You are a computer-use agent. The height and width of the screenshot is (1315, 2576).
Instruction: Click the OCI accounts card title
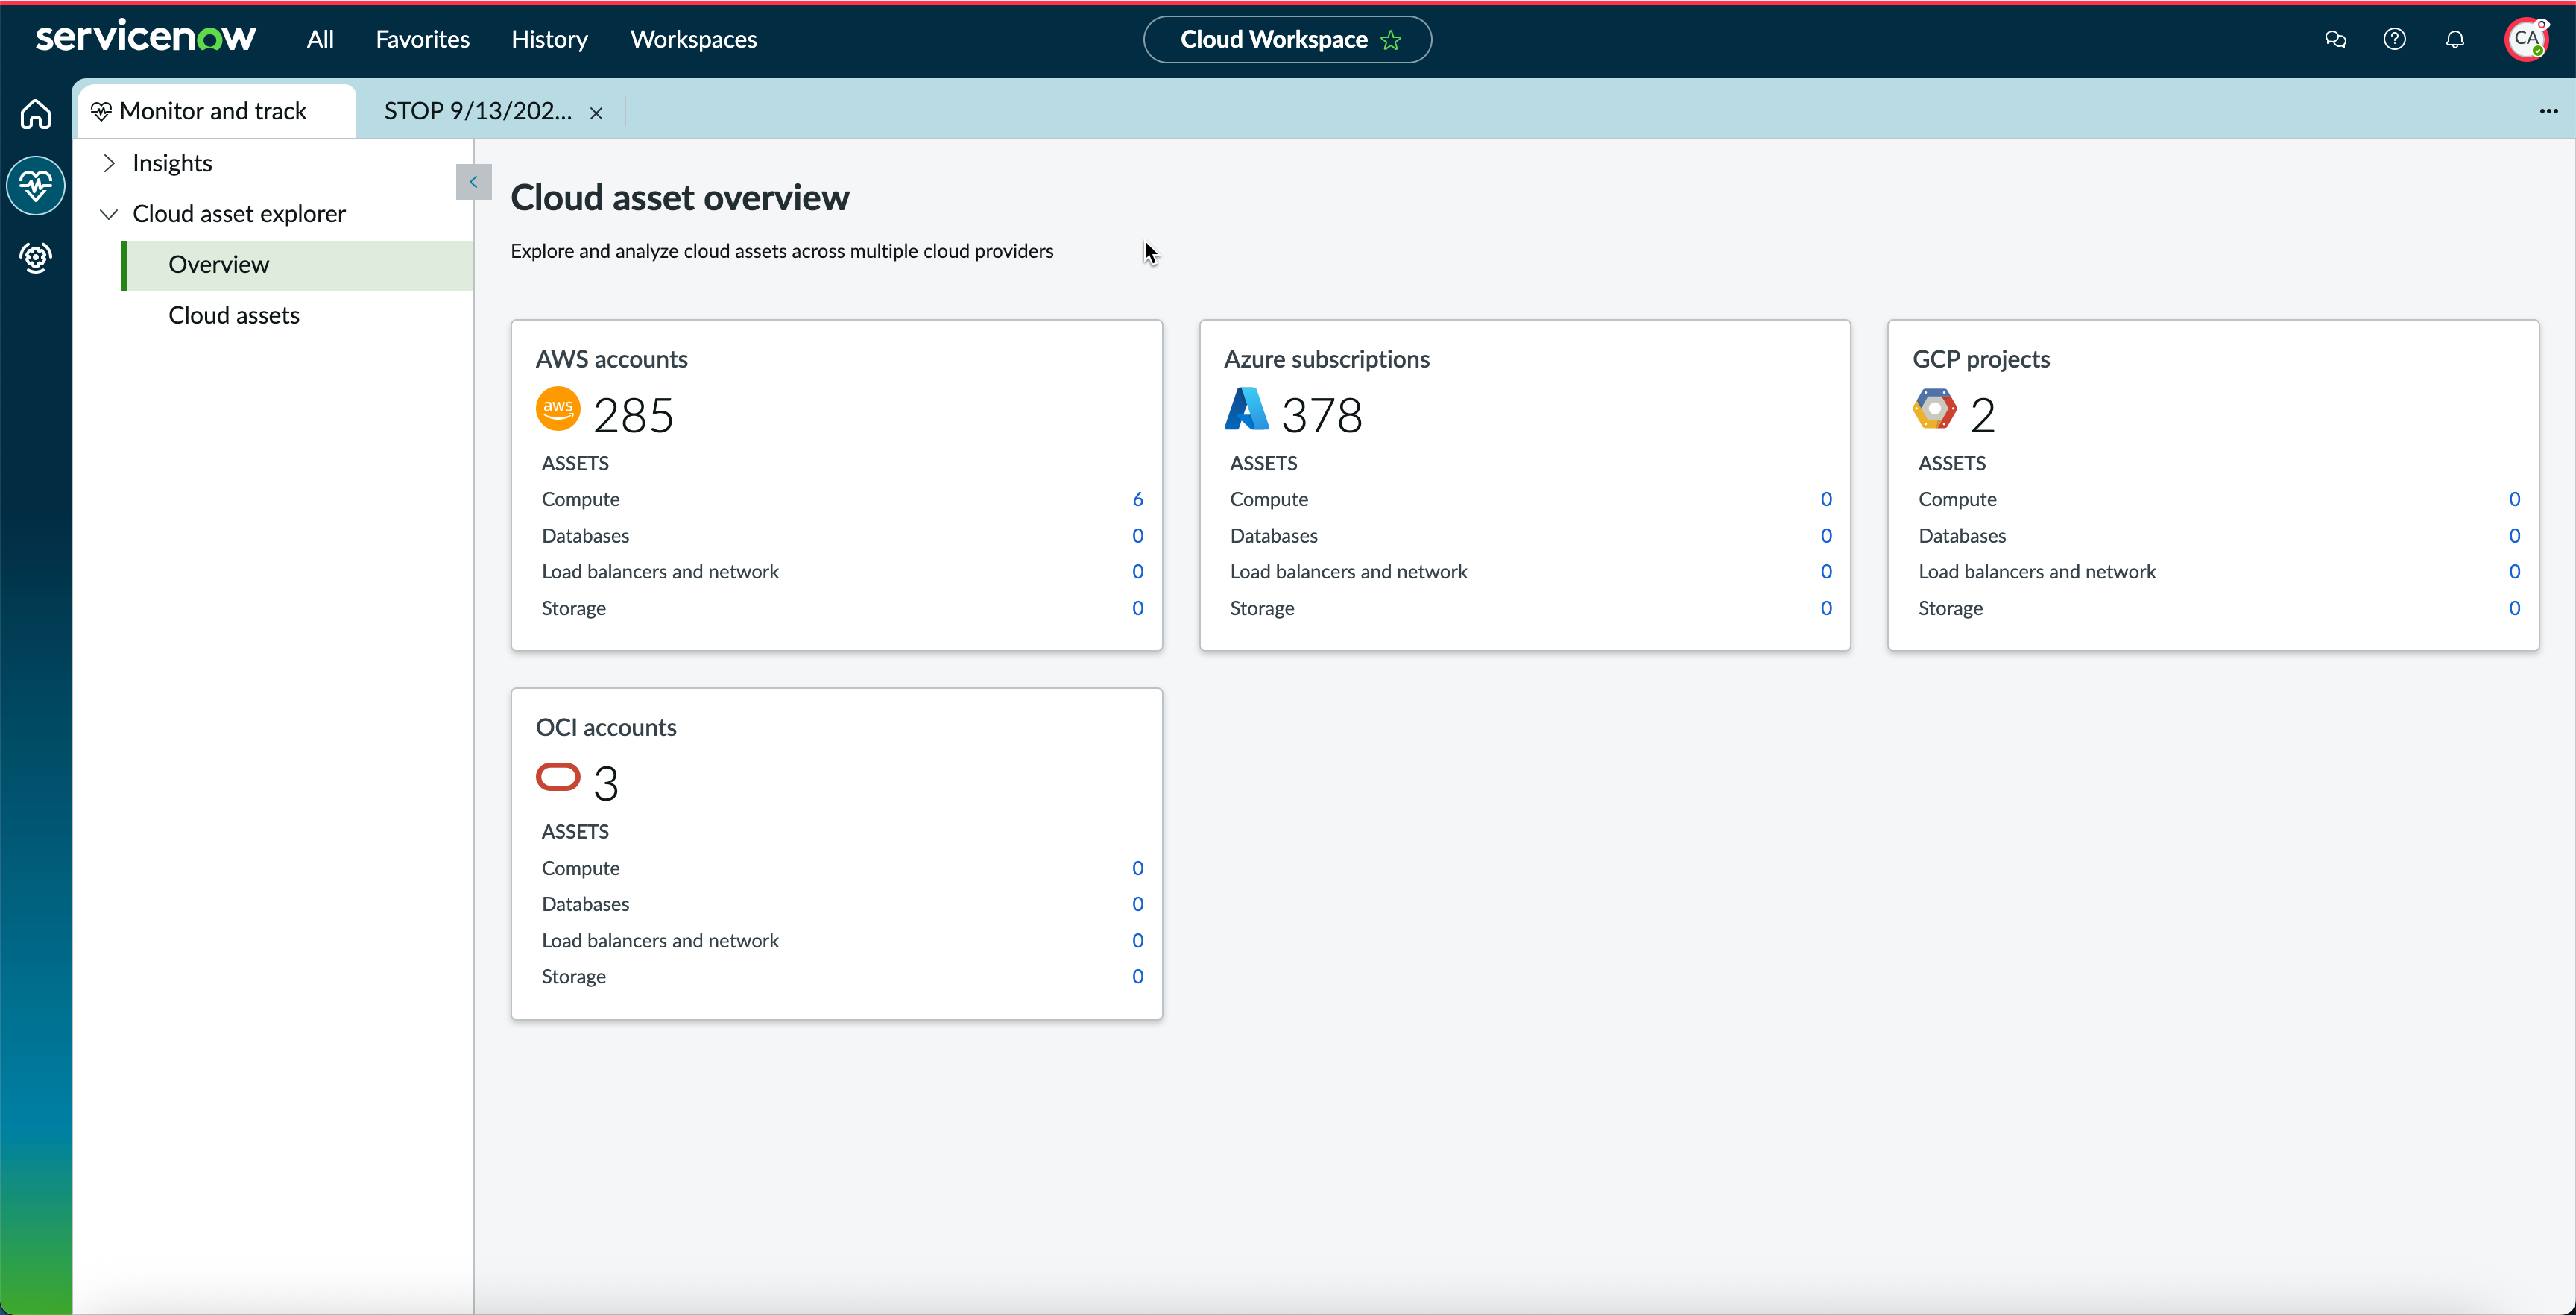tap(606, 727)
